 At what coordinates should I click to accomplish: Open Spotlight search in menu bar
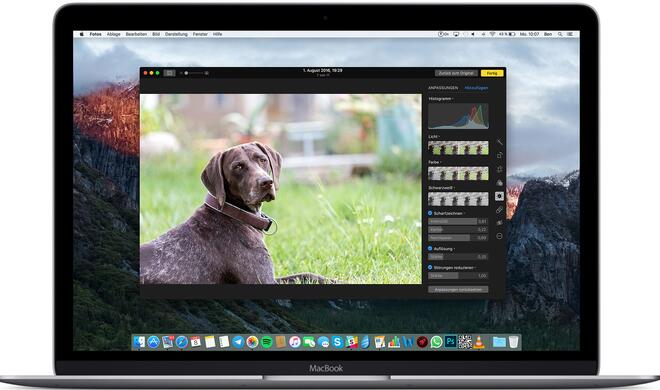point(560,34)
